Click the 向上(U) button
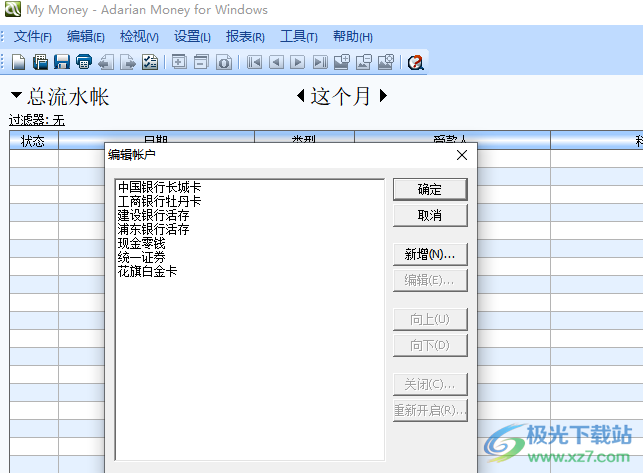The image size is (643, 473). point(430,319)
